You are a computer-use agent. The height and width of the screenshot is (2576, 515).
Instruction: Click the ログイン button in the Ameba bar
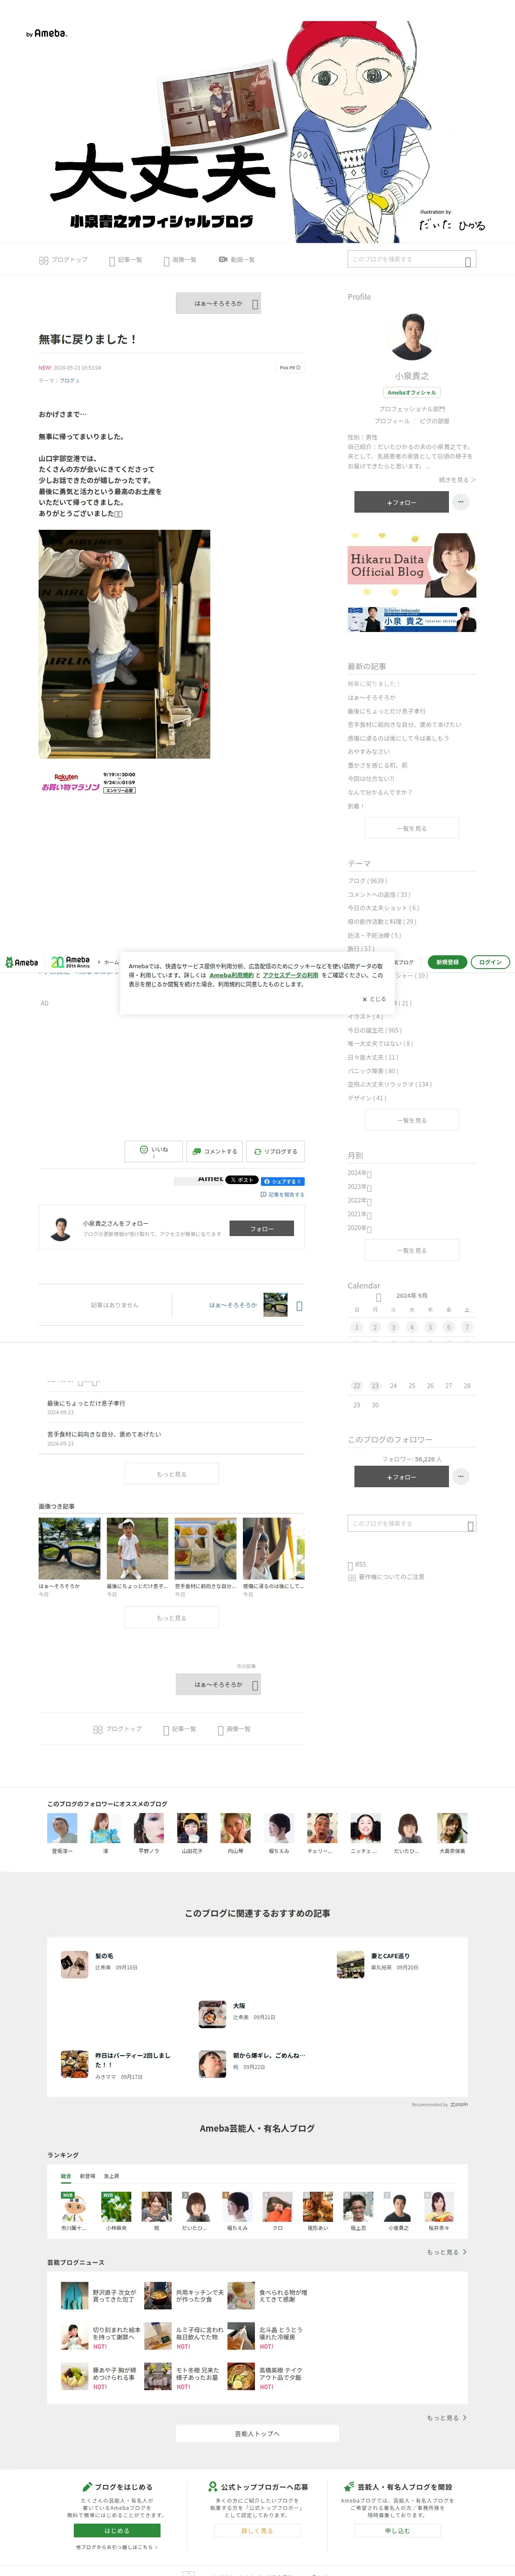490,962
